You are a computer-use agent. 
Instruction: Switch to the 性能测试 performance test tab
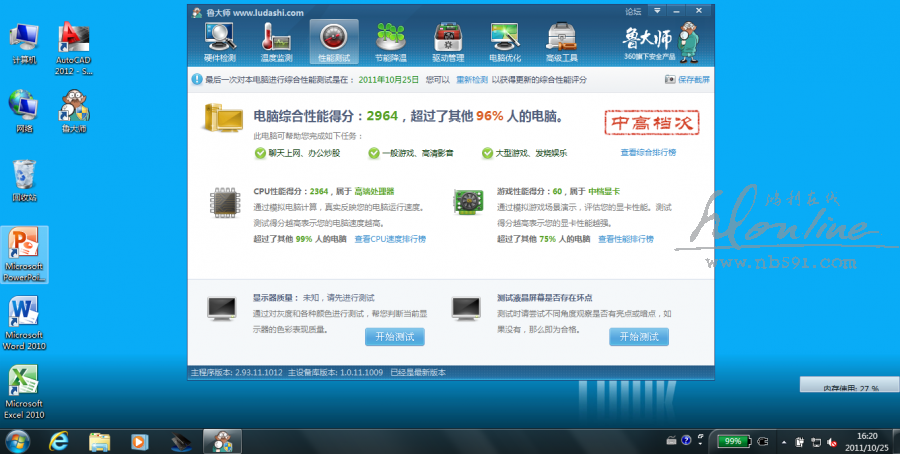click(333, 41)
